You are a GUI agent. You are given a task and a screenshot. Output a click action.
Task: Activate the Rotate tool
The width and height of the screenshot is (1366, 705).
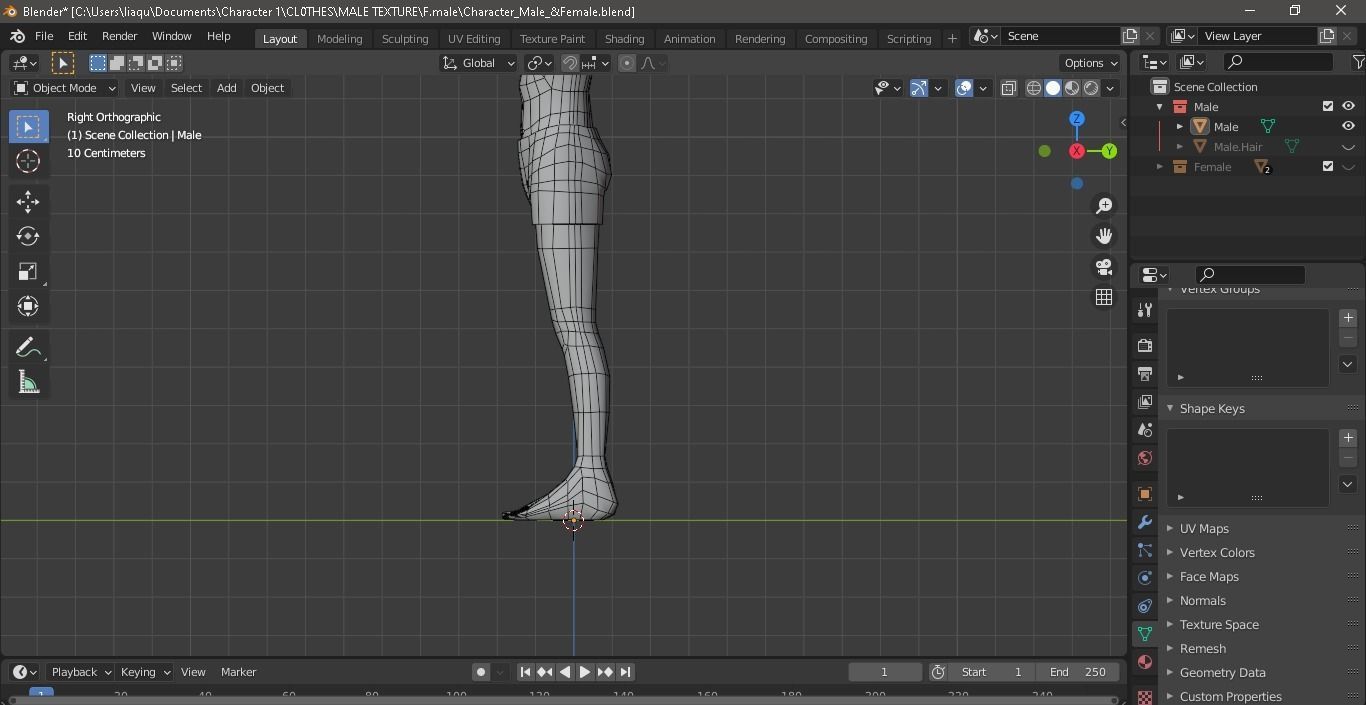click(x=28, y=237)
